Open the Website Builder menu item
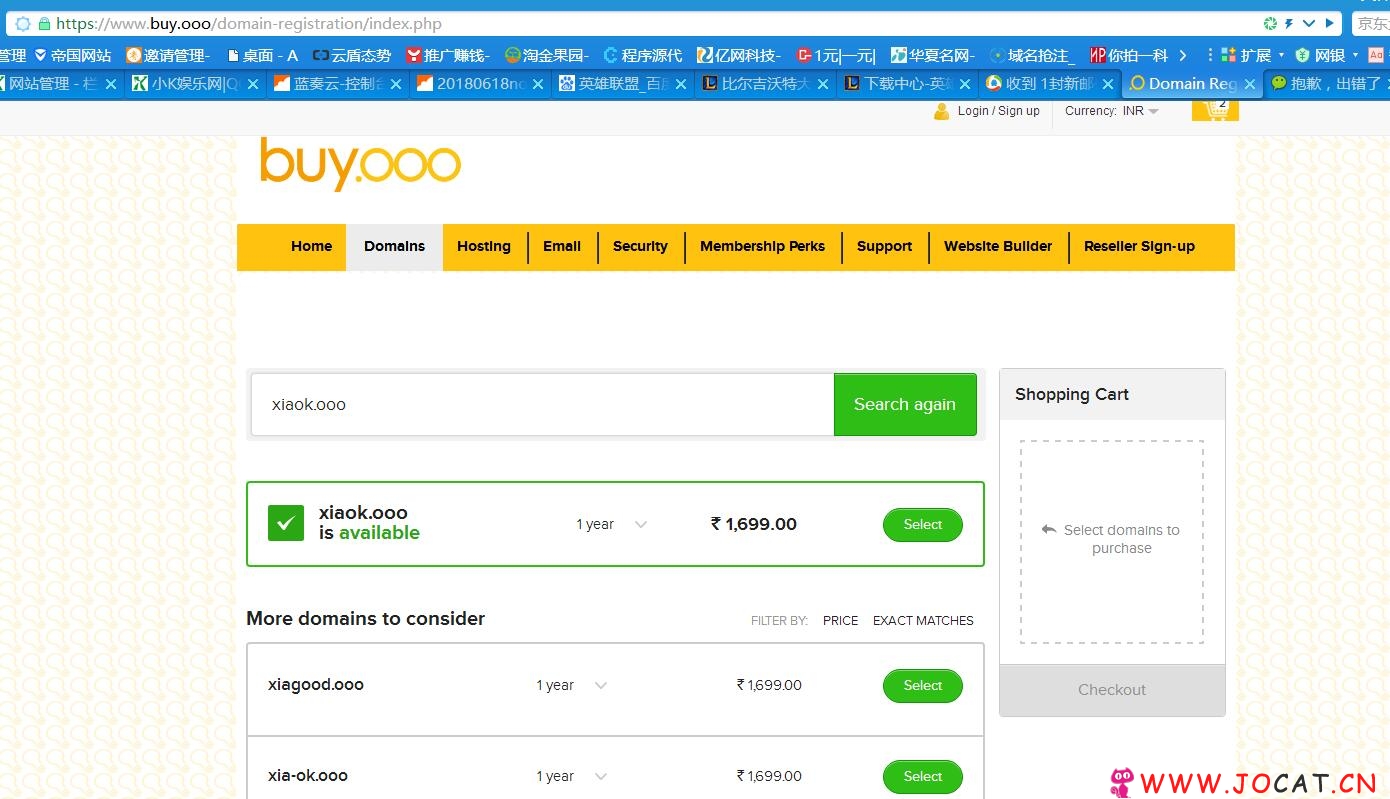The image size is (1390, 799). (998, 246)
